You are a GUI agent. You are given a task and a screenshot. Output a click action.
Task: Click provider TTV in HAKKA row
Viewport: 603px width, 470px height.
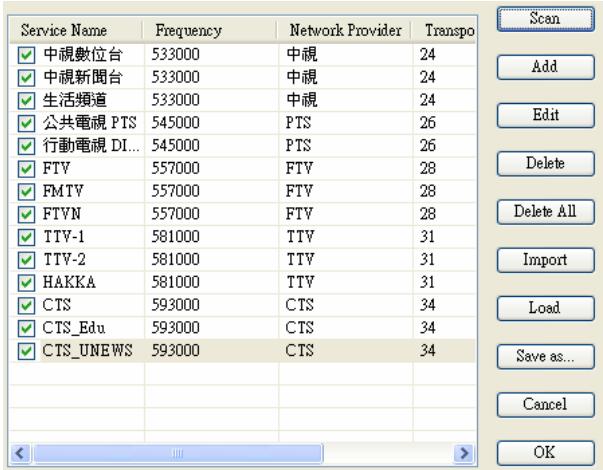300,282
